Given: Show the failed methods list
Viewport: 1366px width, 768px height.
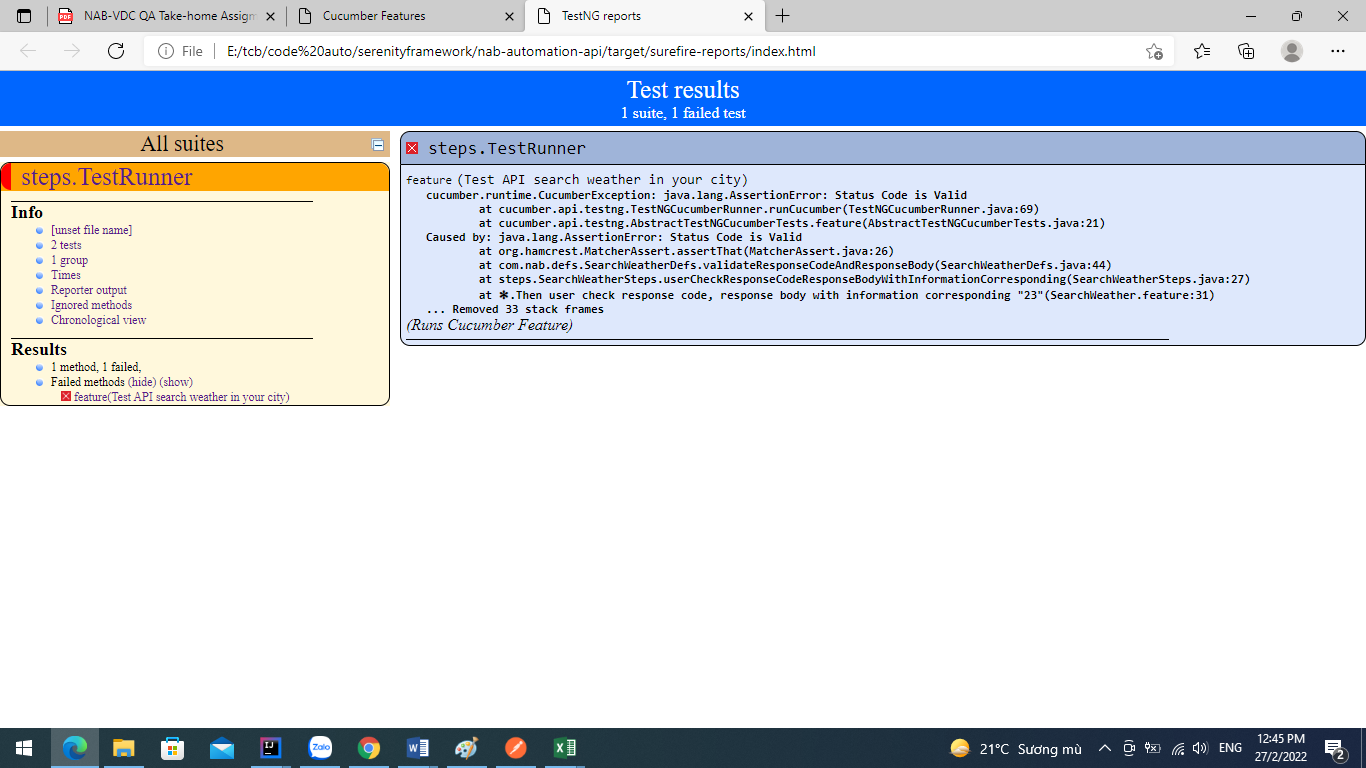Looking at the screenshot, I should pyautogui.click(x=176, y=382).
